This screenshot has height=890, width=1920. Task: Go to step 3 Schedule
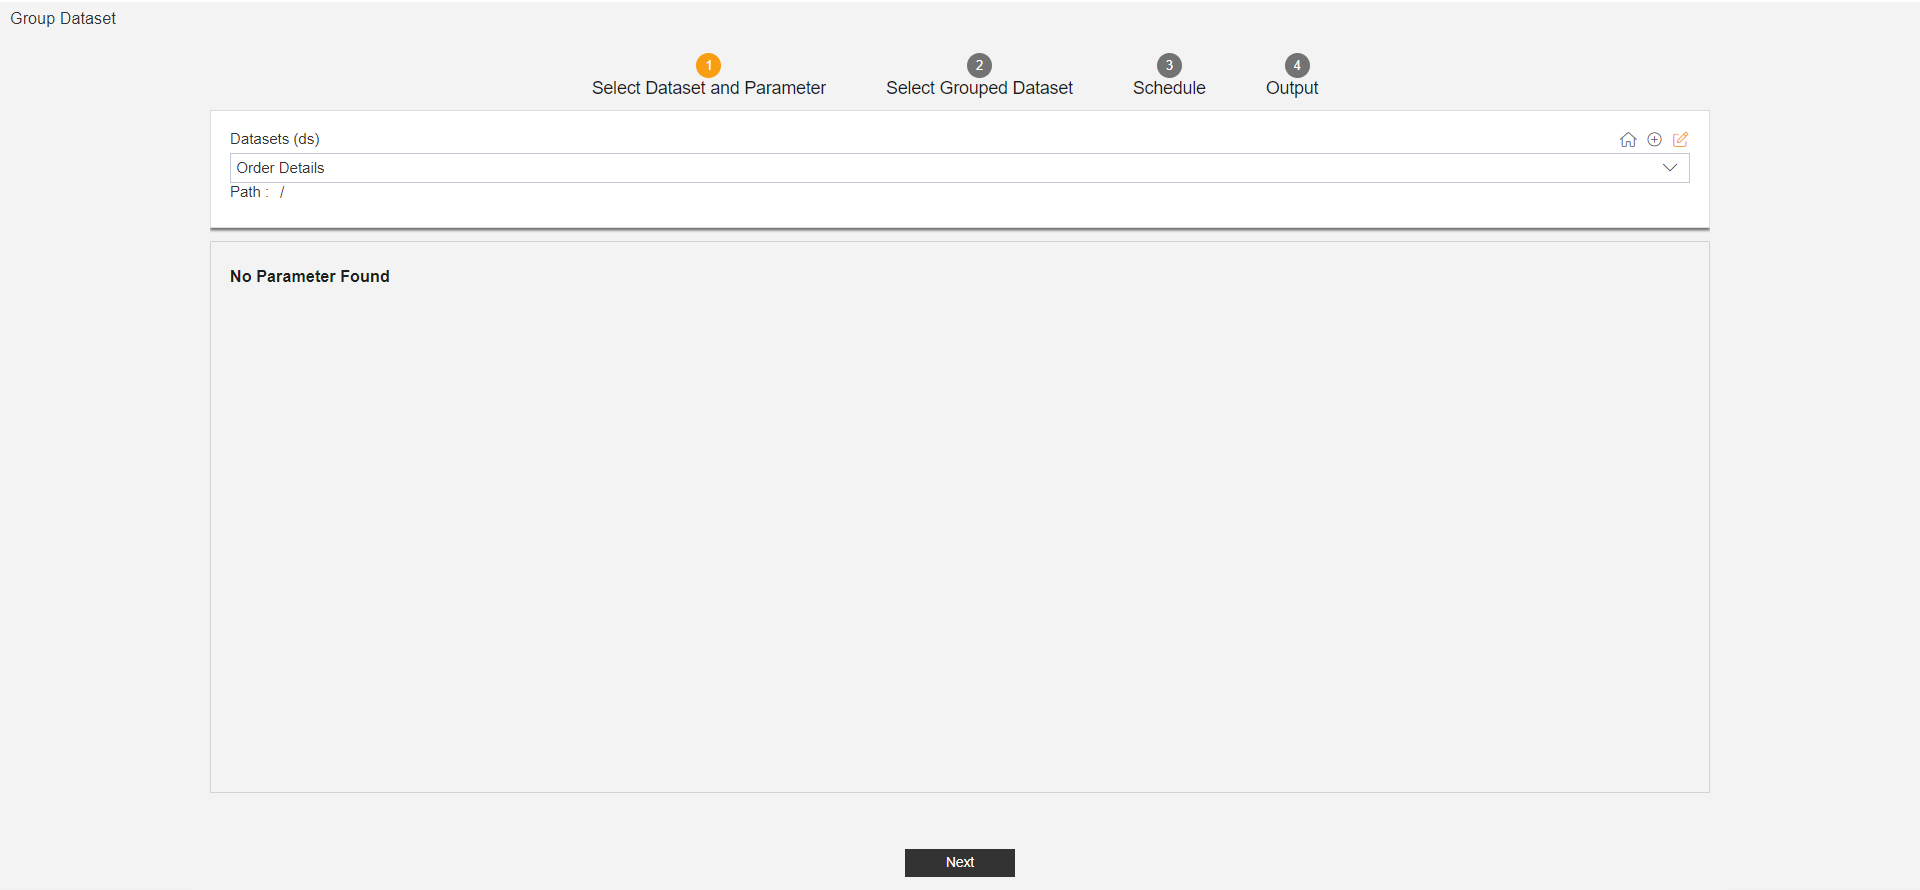coord(1169,76)
